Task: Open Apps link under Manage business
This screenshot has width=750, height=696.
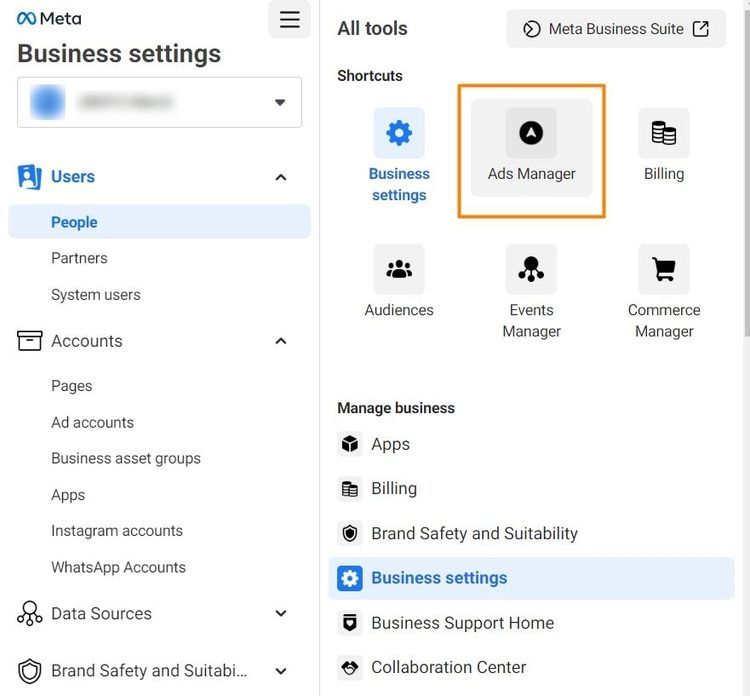Action: point(391,444)
